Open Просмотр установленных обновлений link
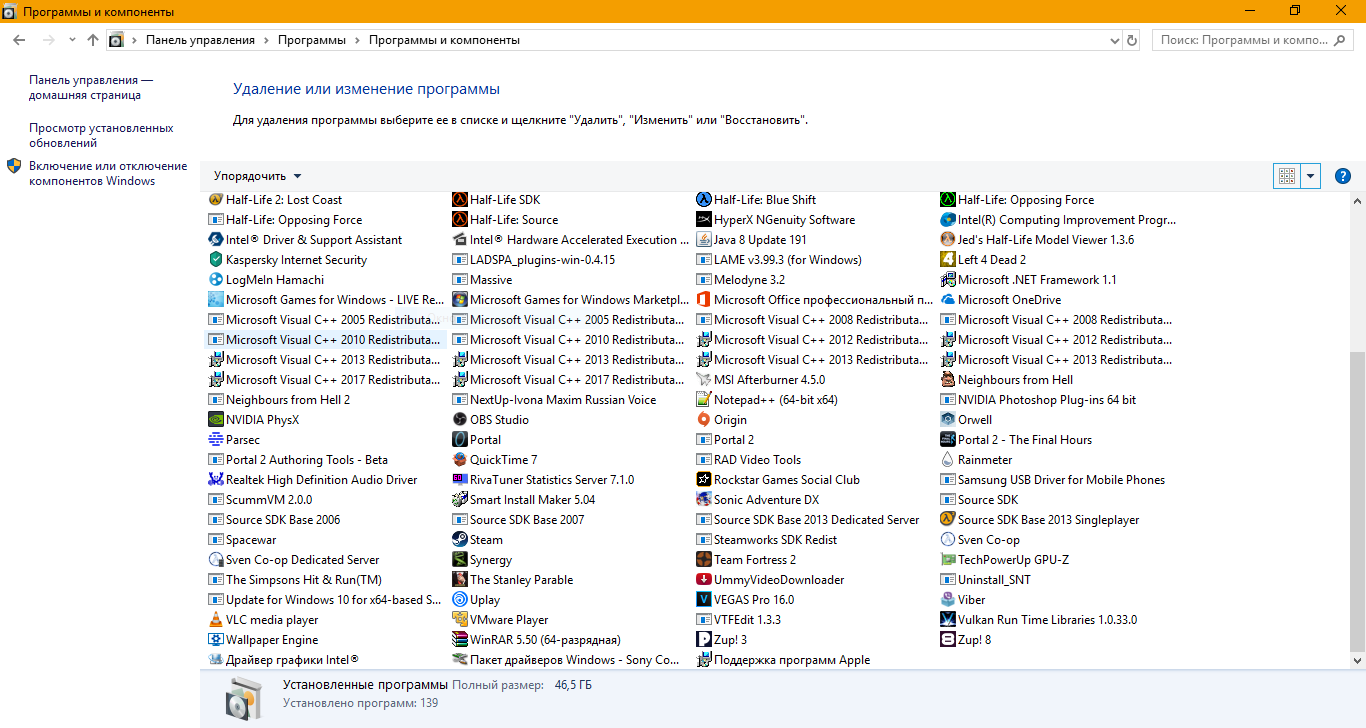Screen dimensions: 1366x728 tap(101, 136)
